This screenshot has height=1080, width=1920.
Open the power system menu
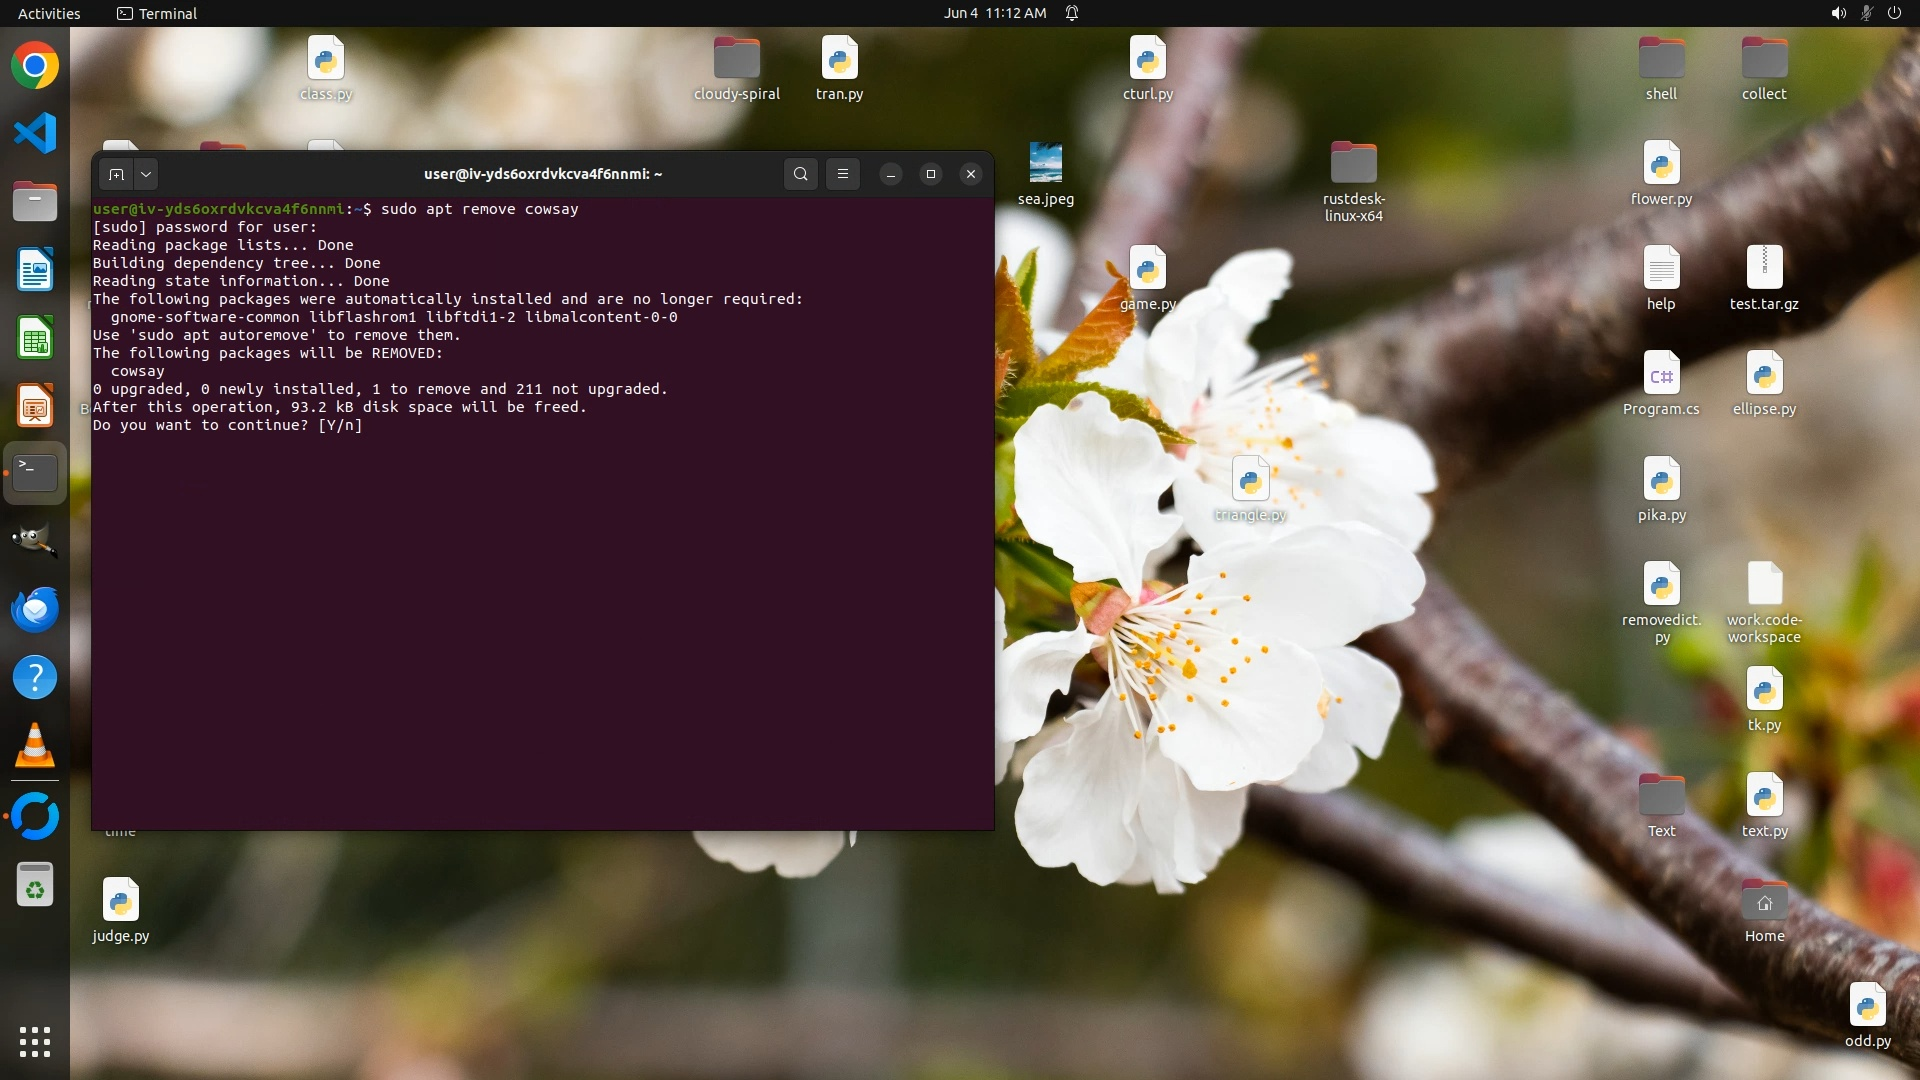coord(1894,13)
